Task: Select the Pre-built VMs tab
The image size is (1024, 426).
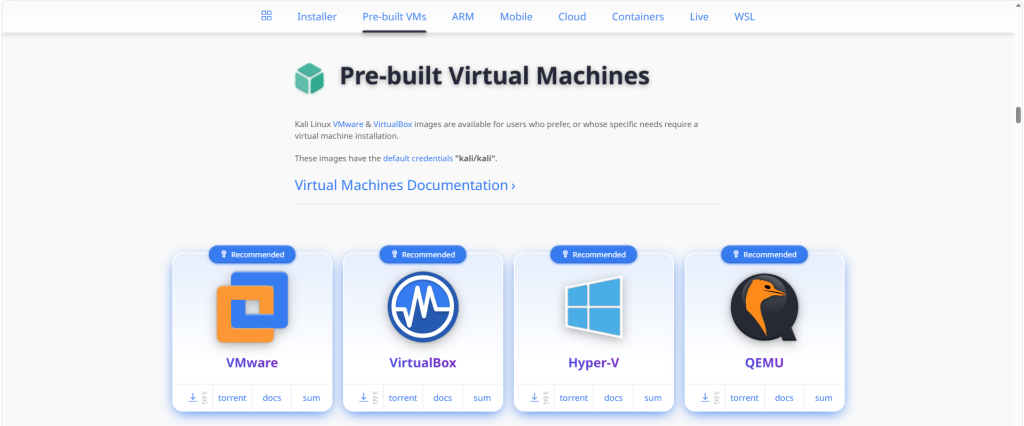Action: pyautogui.click(x=394, y=17)
